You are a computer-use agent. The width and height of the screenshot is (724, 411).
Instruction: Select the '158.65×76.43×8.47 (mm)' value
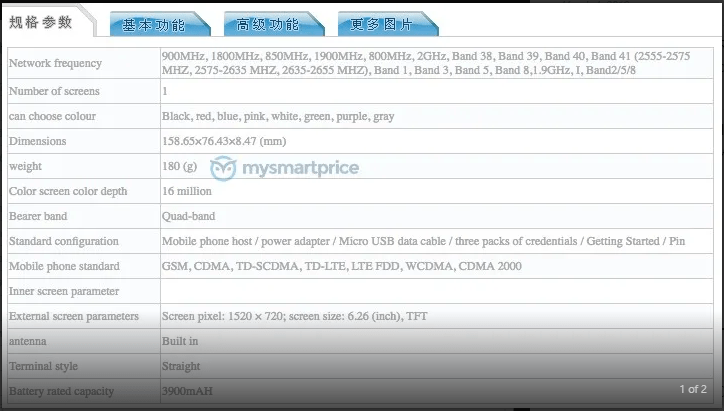[224, 141]
